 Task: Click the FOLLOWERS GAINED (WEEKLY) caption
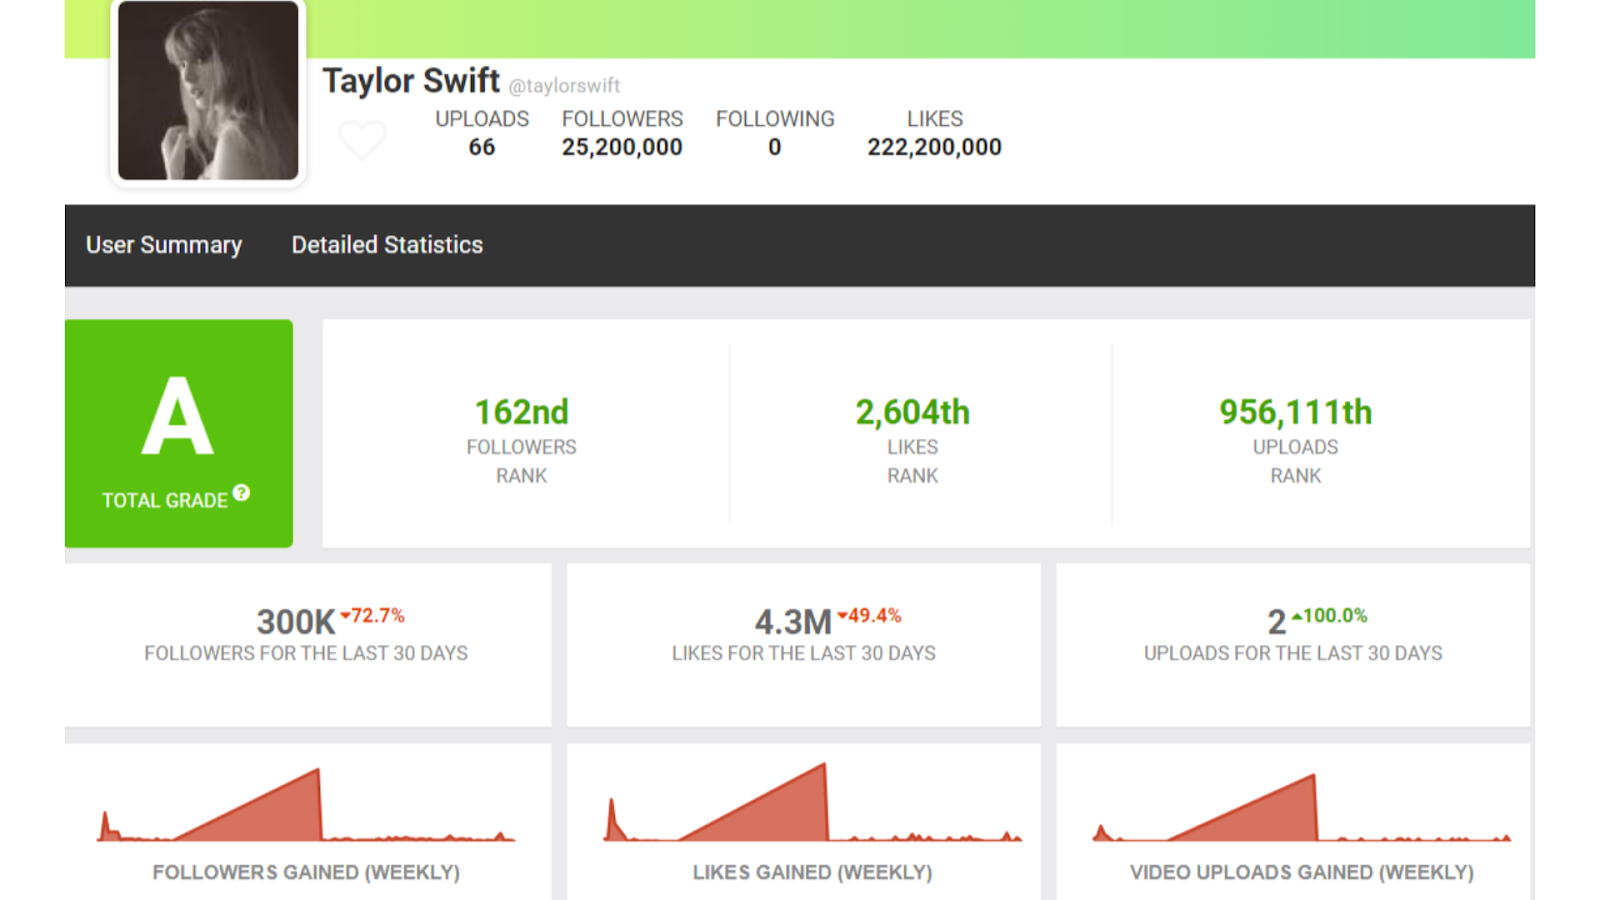(x=306, y=873)
